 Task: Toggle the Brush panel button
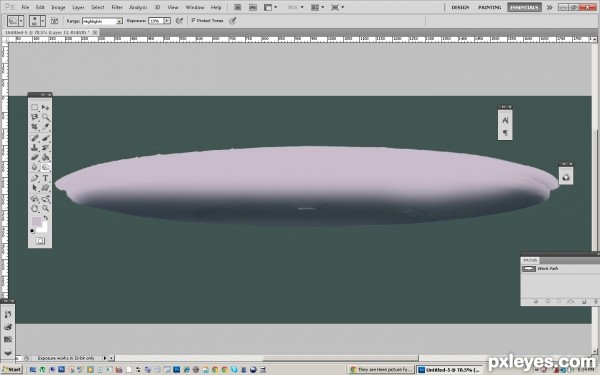click(55, 21)
